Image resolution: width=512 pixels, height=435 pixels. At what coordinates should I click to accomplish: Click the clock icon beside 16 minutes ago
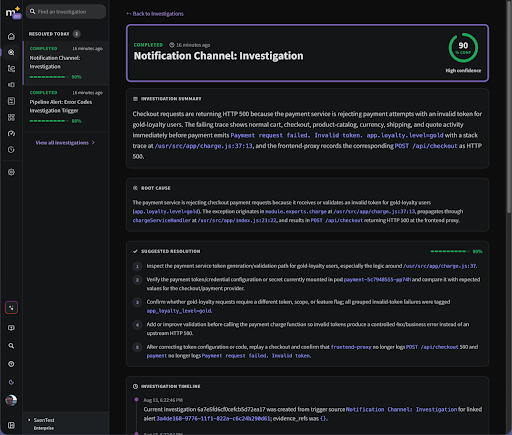point(172,45)
